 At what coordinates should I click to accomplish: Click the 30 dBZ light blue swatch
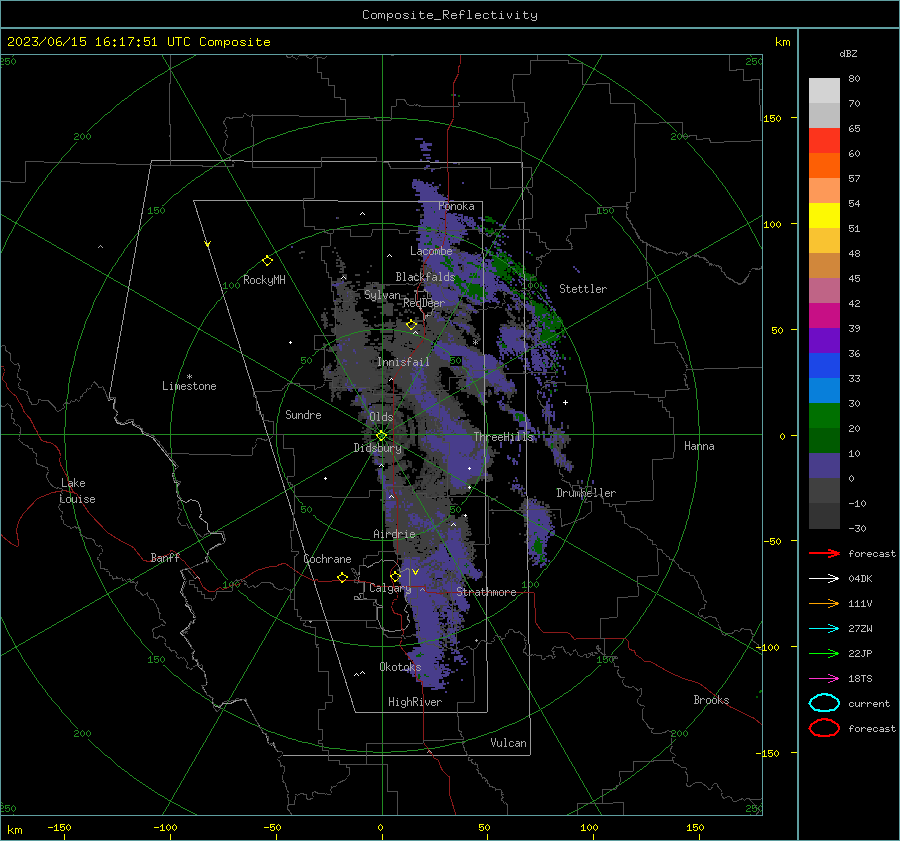824,390
